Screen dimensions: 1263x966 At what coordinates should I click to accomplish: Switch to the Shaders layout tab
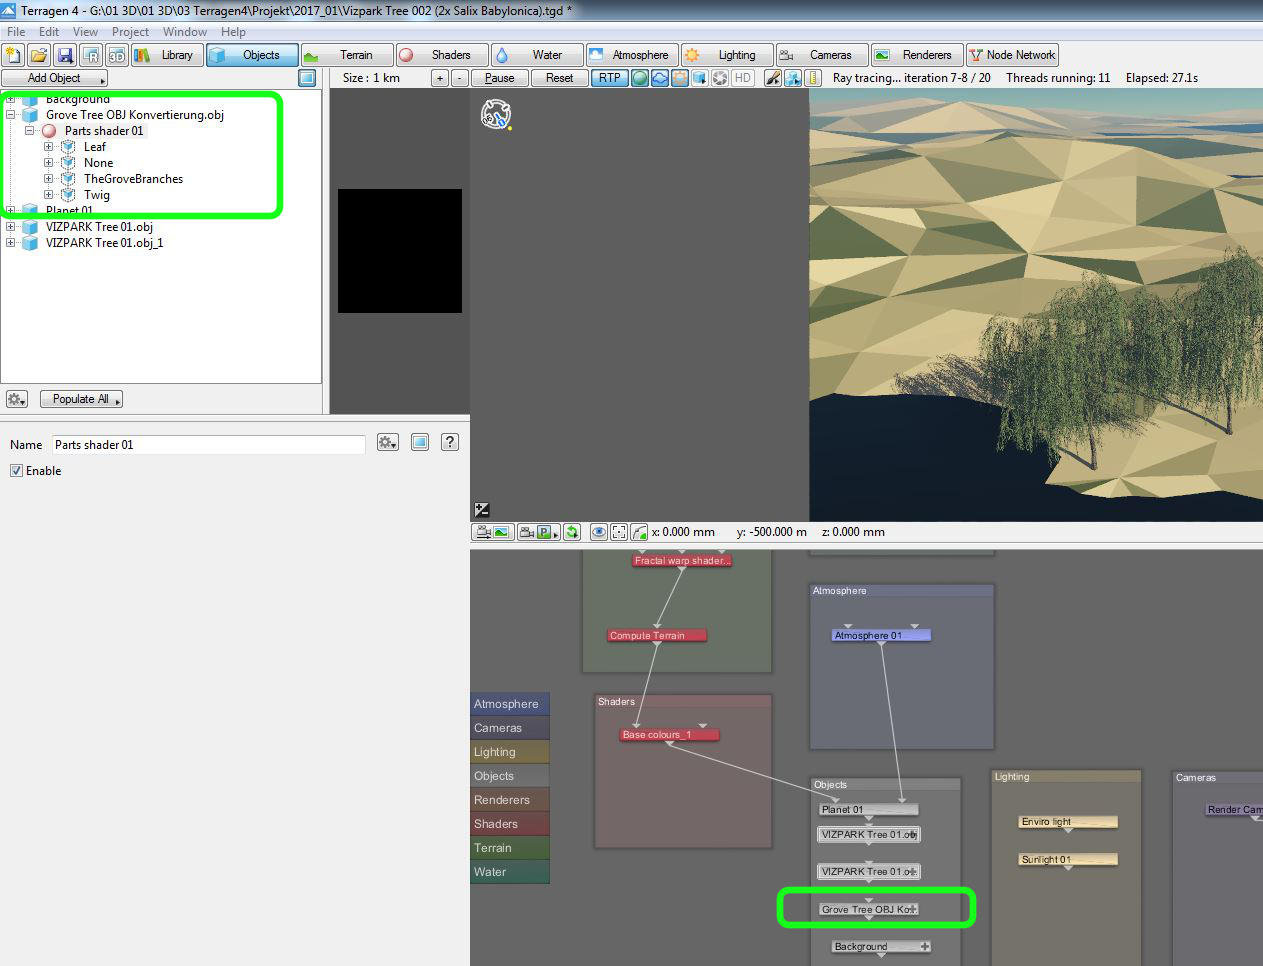tap(441, 55)
